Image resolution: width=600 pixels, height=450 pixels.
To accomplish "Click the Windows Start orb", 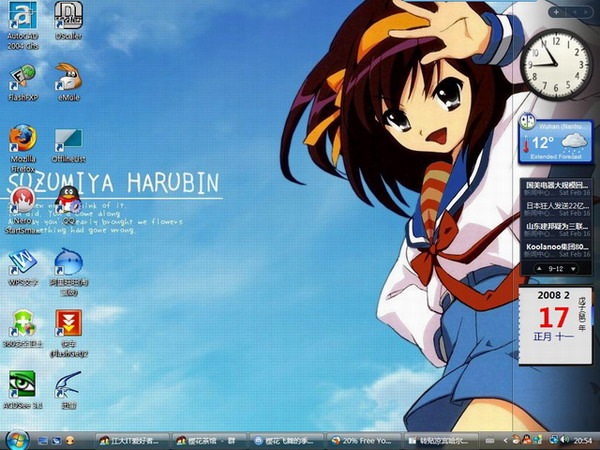I will point(16,440).
